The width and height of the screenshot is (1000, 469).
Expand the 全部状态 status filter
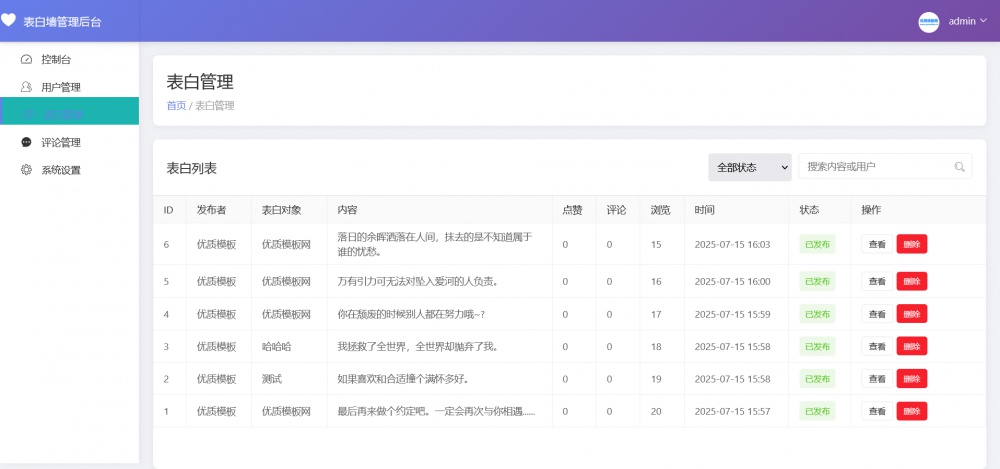(x=750, y=167)
